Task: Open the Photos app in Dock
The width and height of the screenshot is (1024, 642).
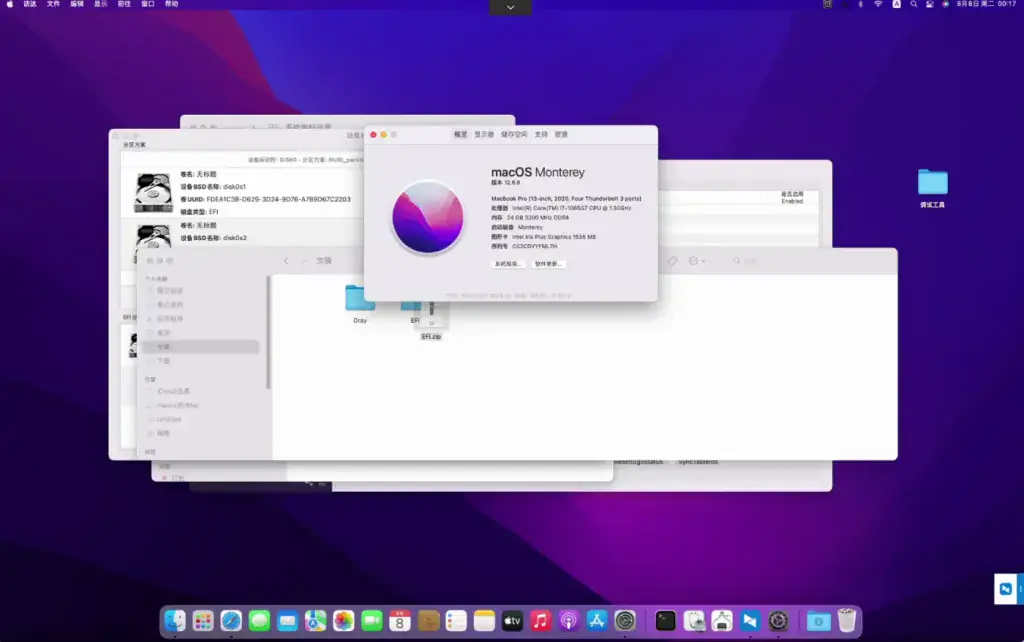Action: tap(344, 620)
